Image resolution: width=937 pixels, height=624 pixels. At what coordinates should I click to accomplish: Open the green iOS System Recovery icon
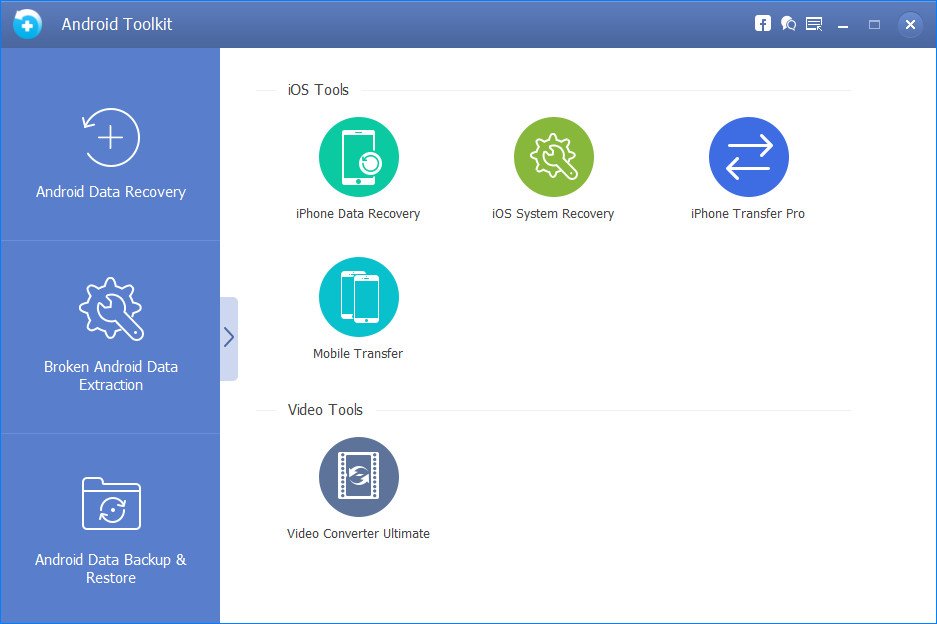[x=553, y=157]
